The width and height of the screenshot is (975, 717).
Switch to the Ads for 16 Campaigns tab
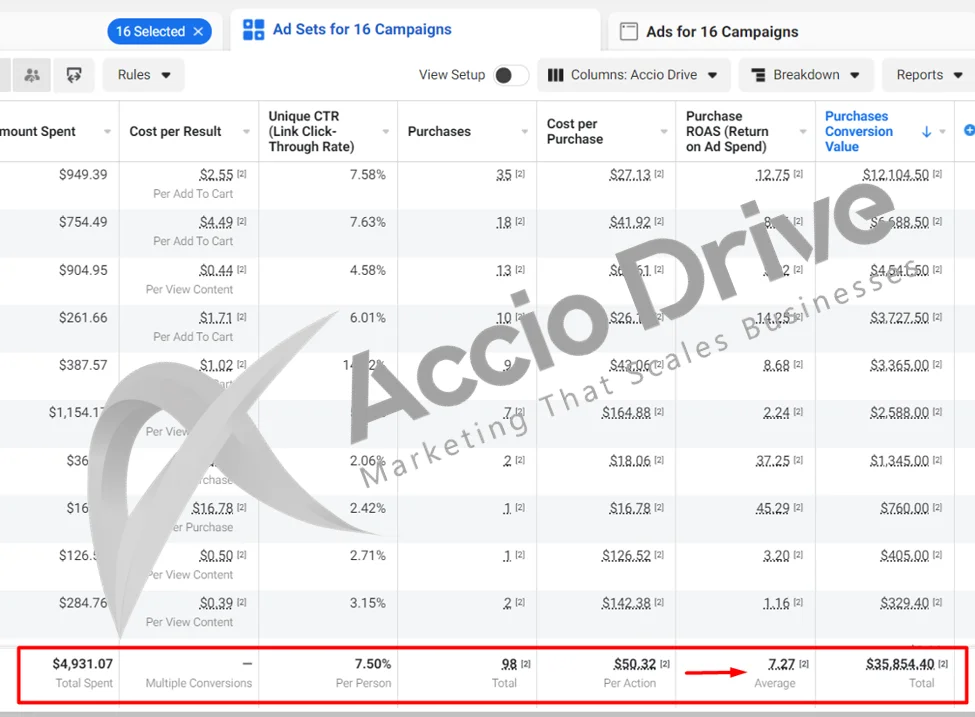tap(721, 32)
